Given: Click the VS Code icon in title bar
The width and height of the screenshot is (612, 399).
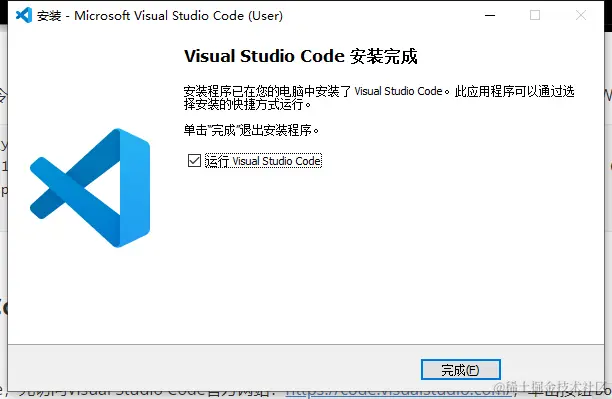Looking at the screenshot, I should coord(24,15).
